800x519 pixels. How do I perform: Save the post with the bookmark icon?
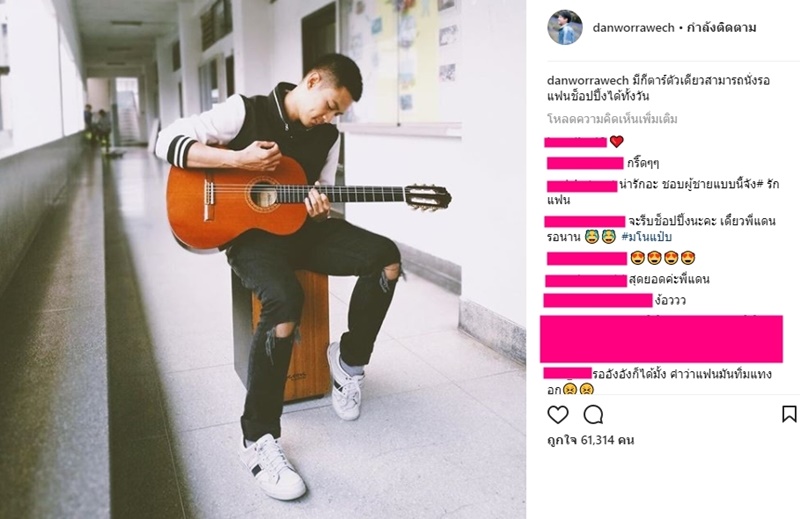coord(789,414)
